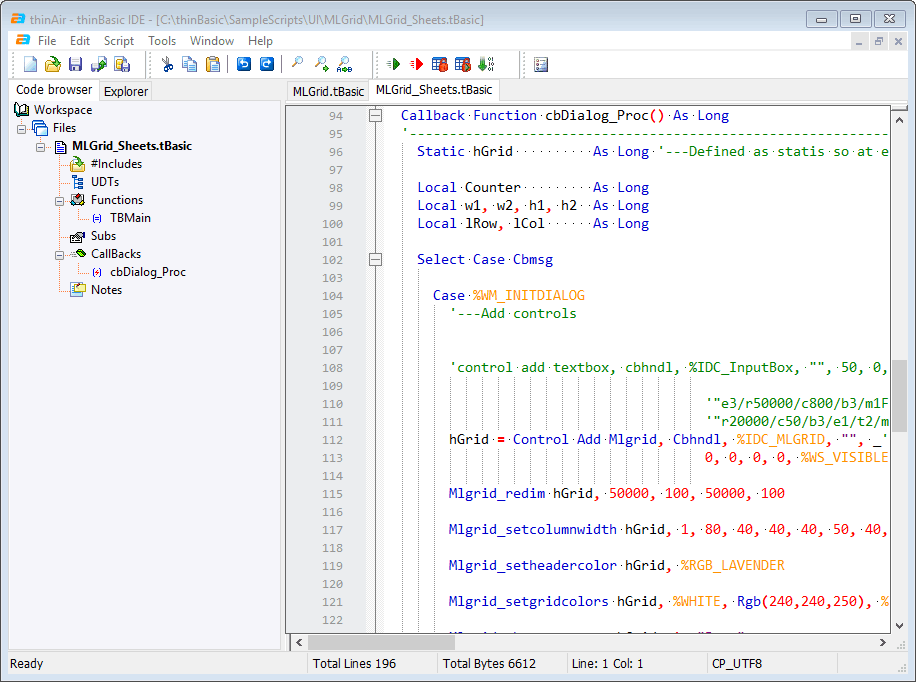Screen dimensions: 916x682
Task: Open the Script menu
Action: pyautogui.click(x=119, y=41)
